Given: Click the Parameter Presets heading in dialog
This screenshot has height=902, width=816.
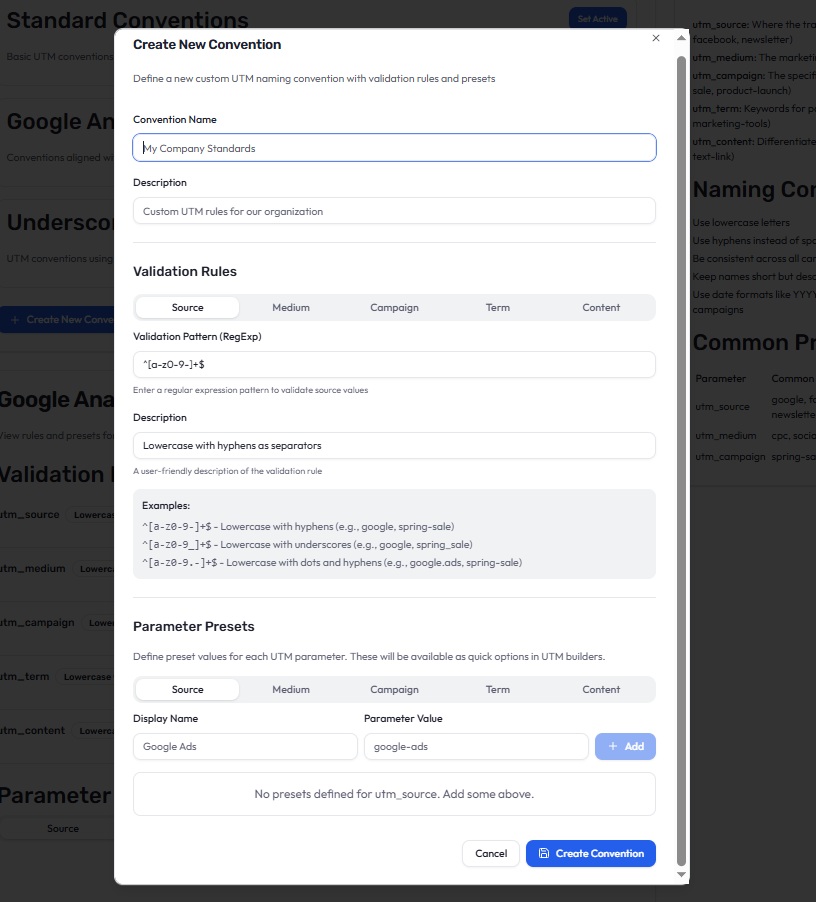Looking at the screenshot, I should 194,626.
